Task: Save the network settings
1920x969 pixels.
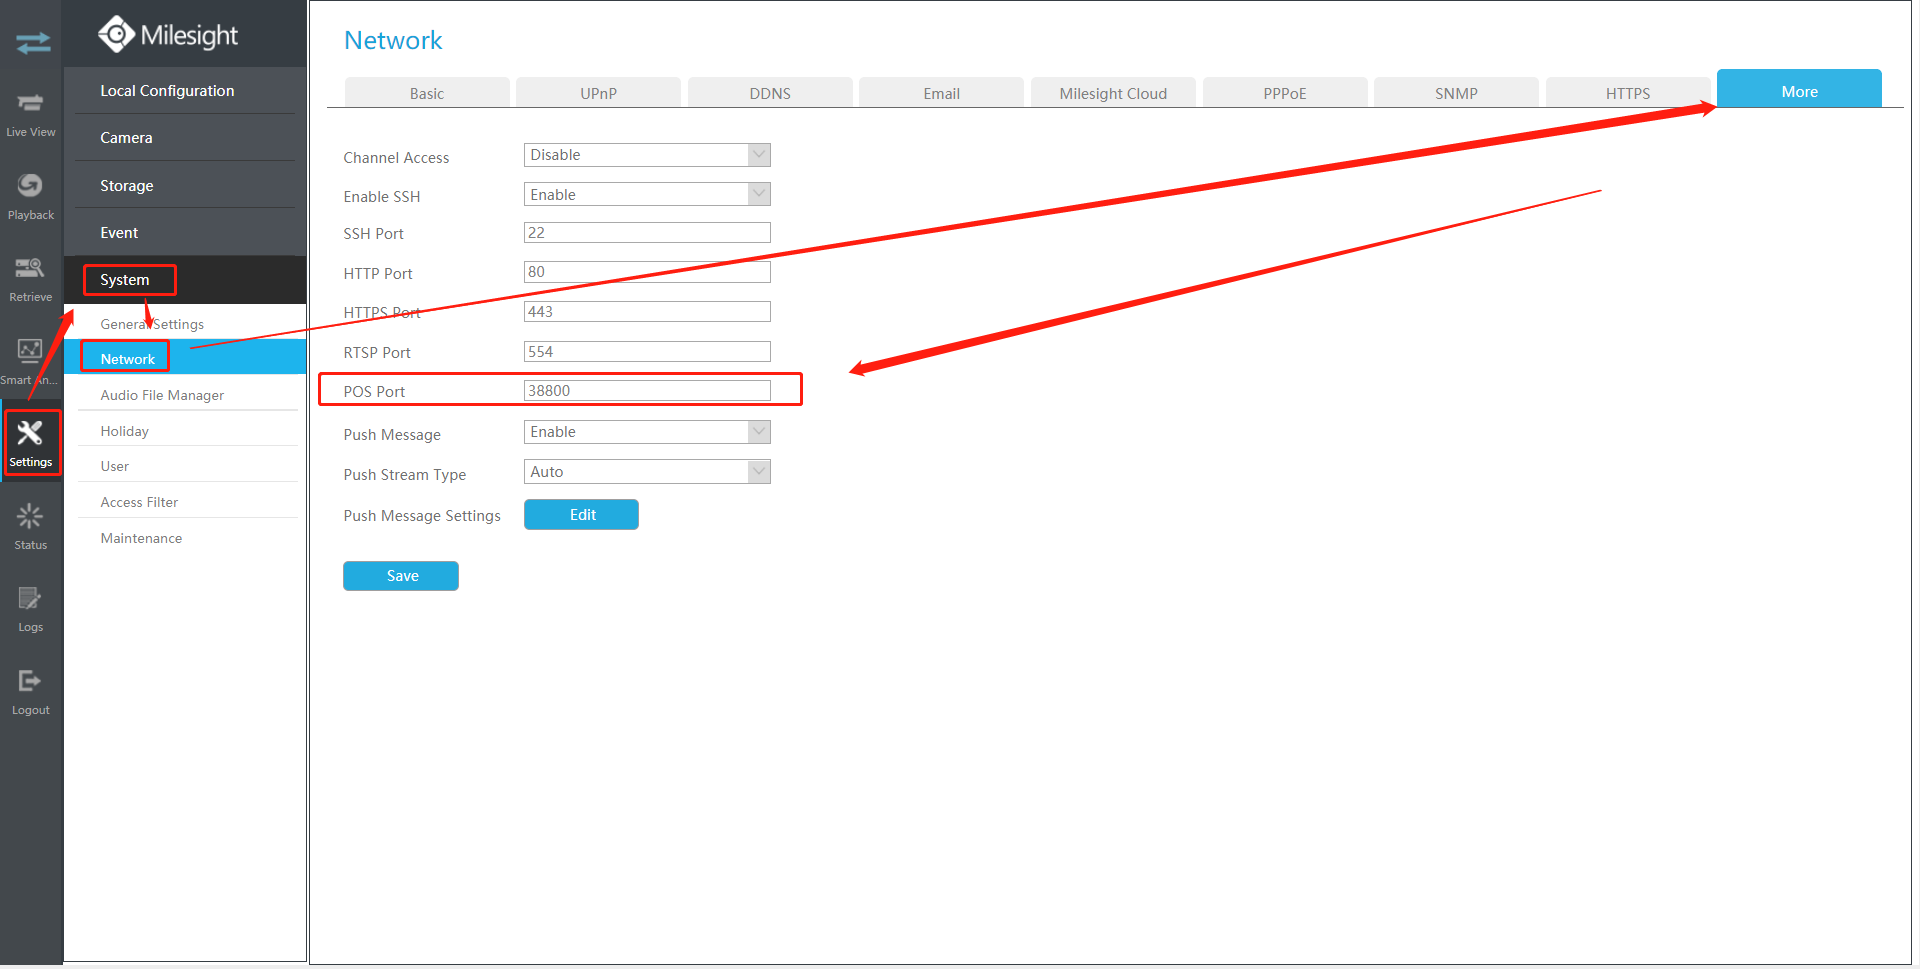Action: [x=401, y=576]
